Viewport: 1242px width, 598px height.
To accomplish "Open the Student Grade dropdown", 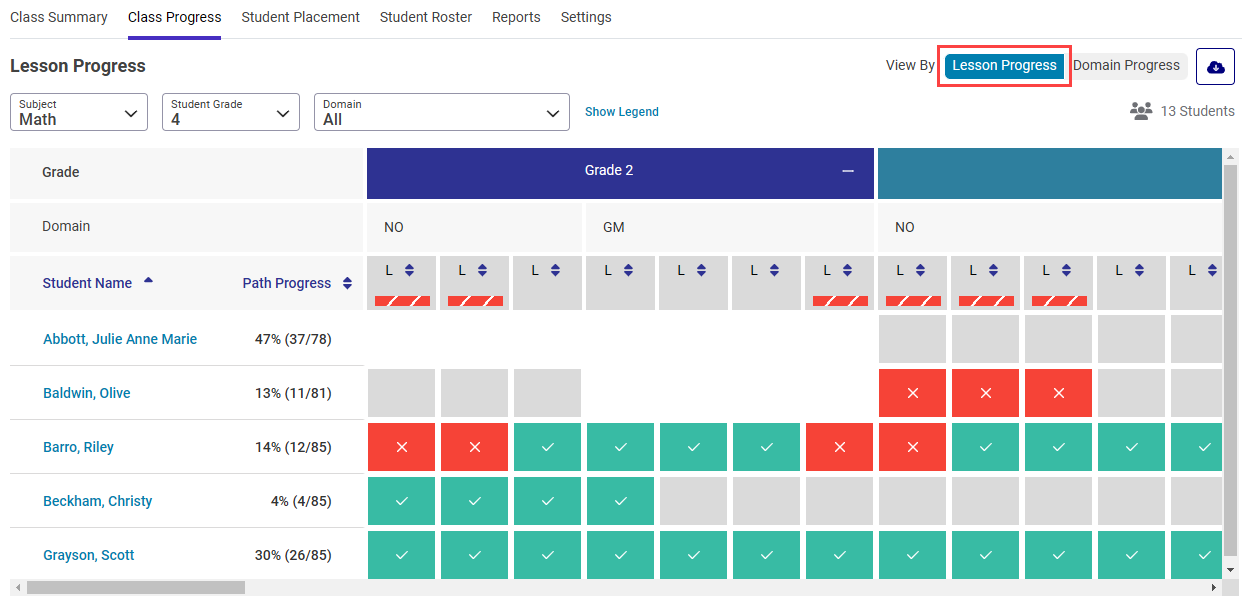I will (231, 112).
